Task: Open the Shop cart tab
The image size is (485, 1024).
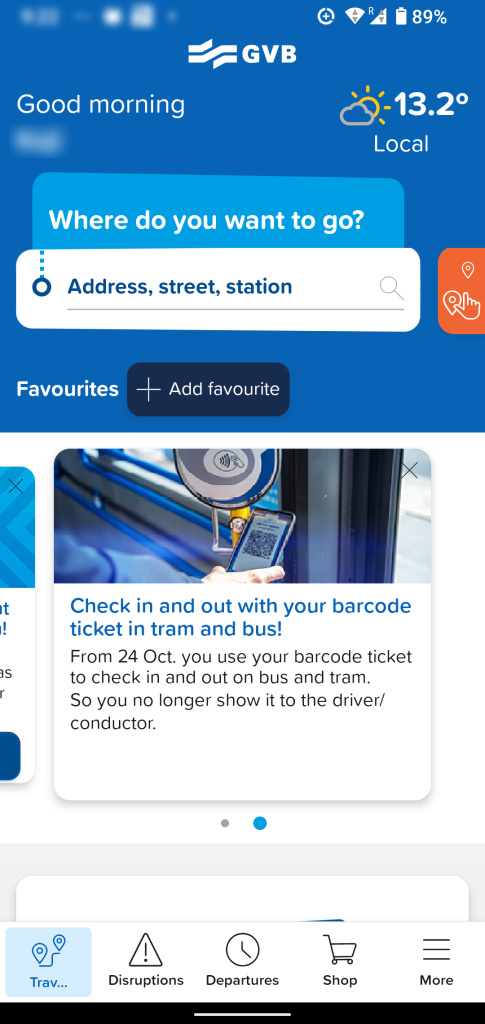Action: point(339,961)
